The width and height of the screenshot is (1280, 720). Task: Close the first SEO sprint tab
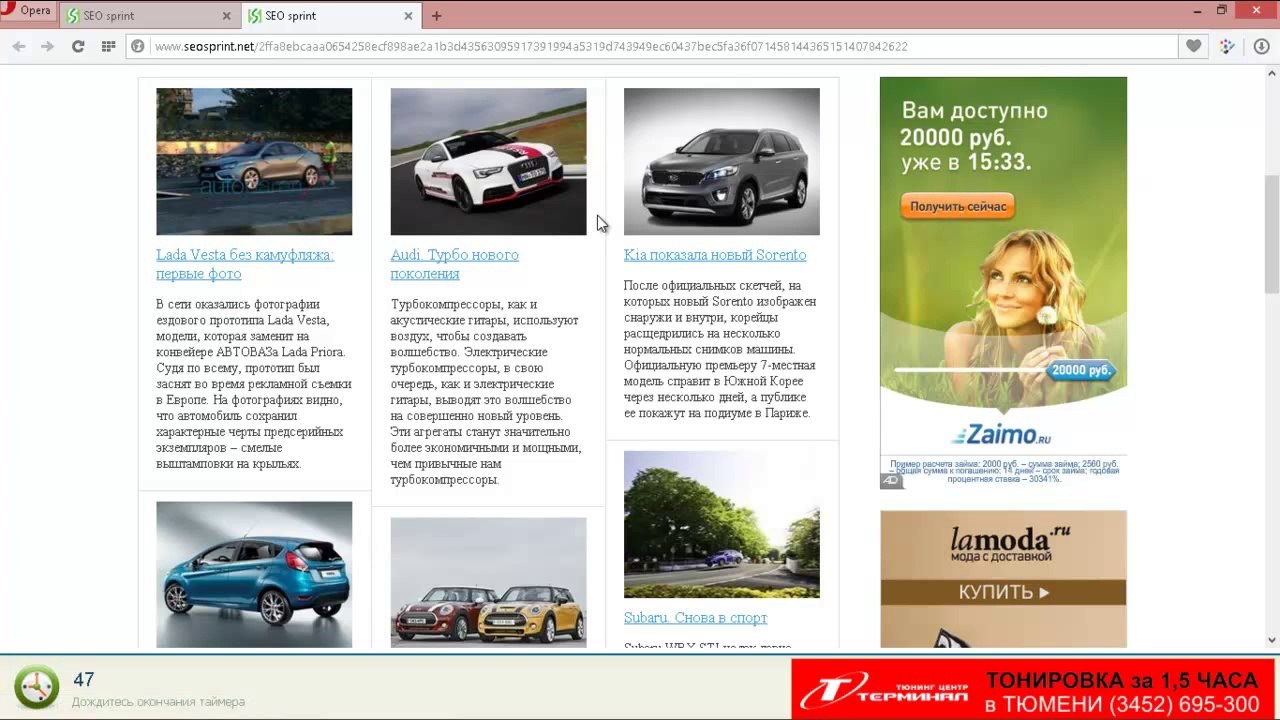[226, 16]
